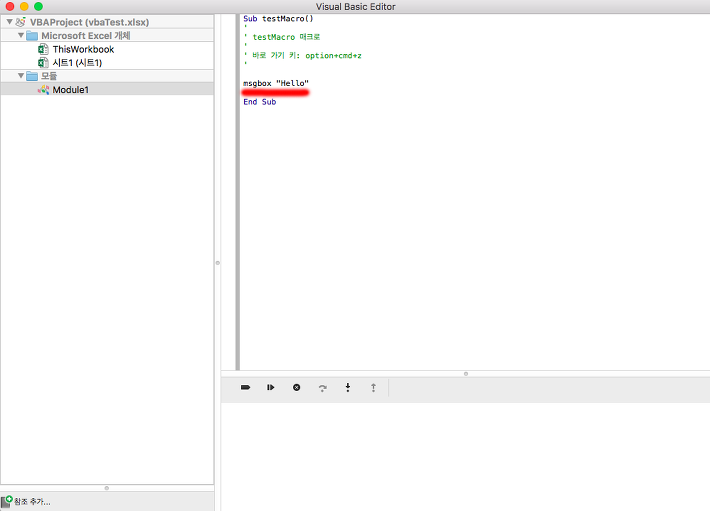Collapse the Microsoft Excel 개체 folder
710x511 pixels.
pyautogui.click(x=21, y=35)
